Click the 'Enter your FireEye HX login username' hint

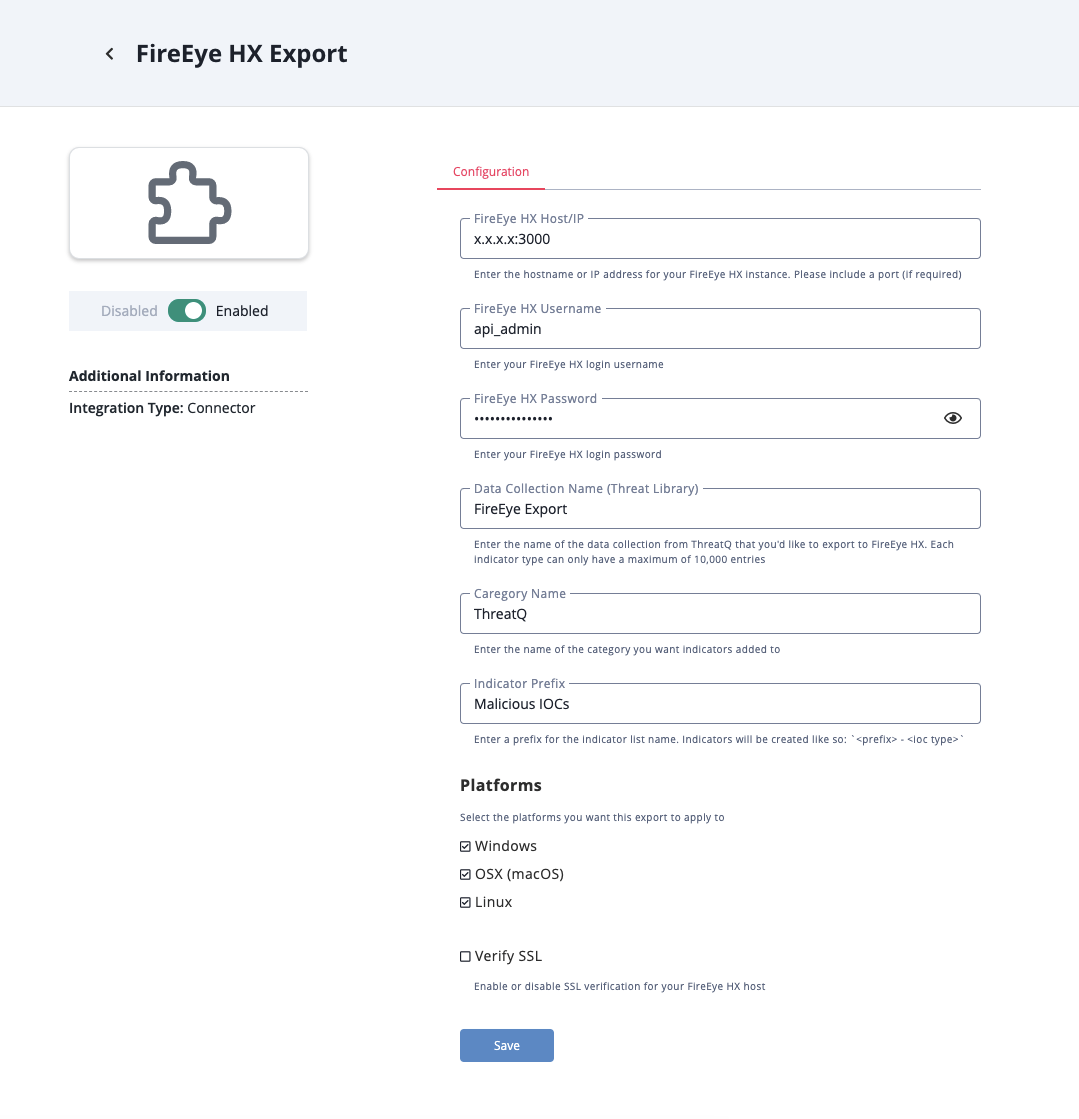(x=569, y=365)
